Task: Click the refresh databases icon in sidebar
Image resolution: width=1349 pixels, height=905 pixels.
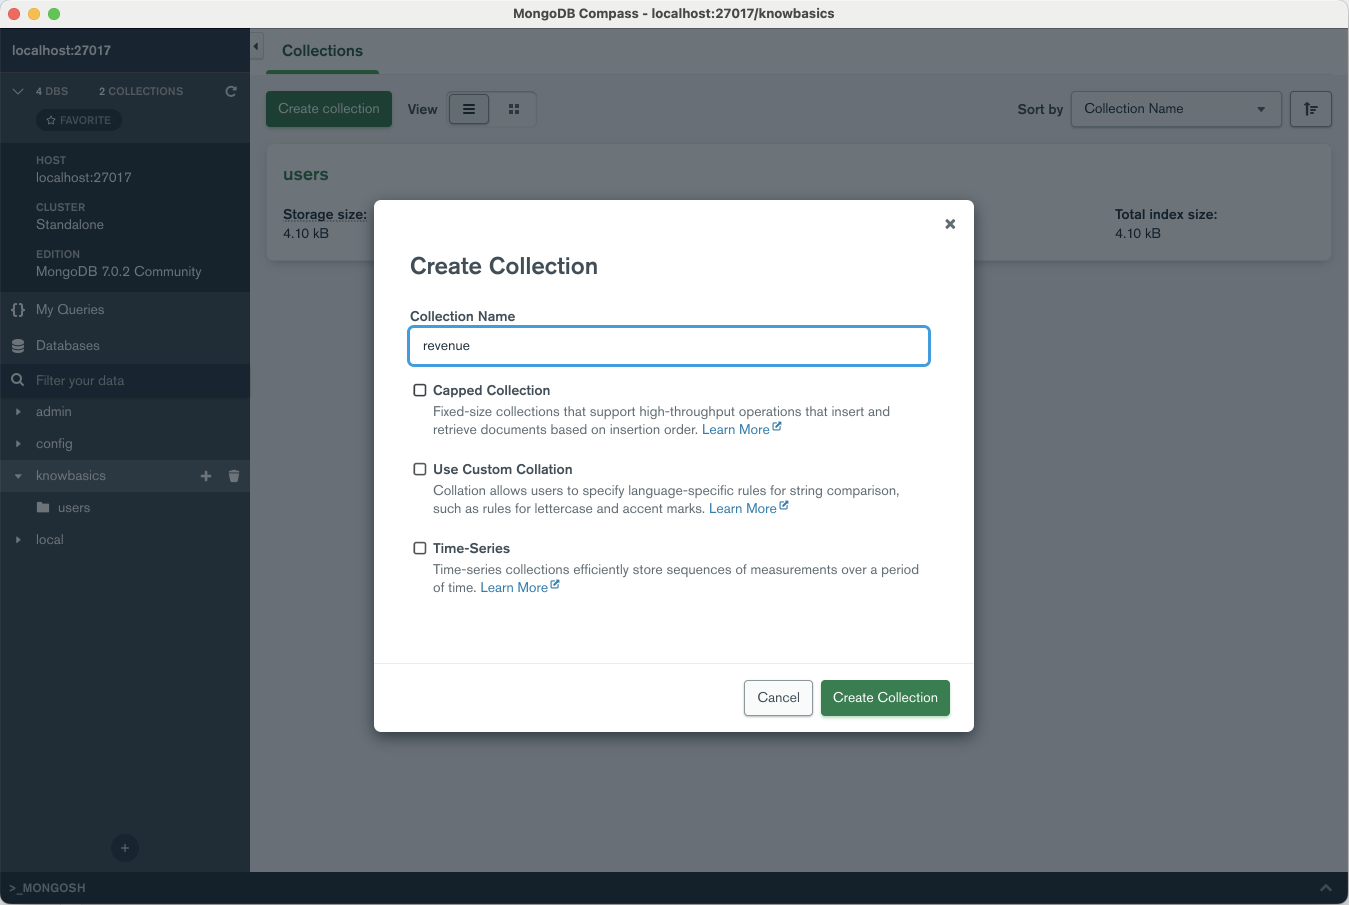Action: (x=231, y=91)
